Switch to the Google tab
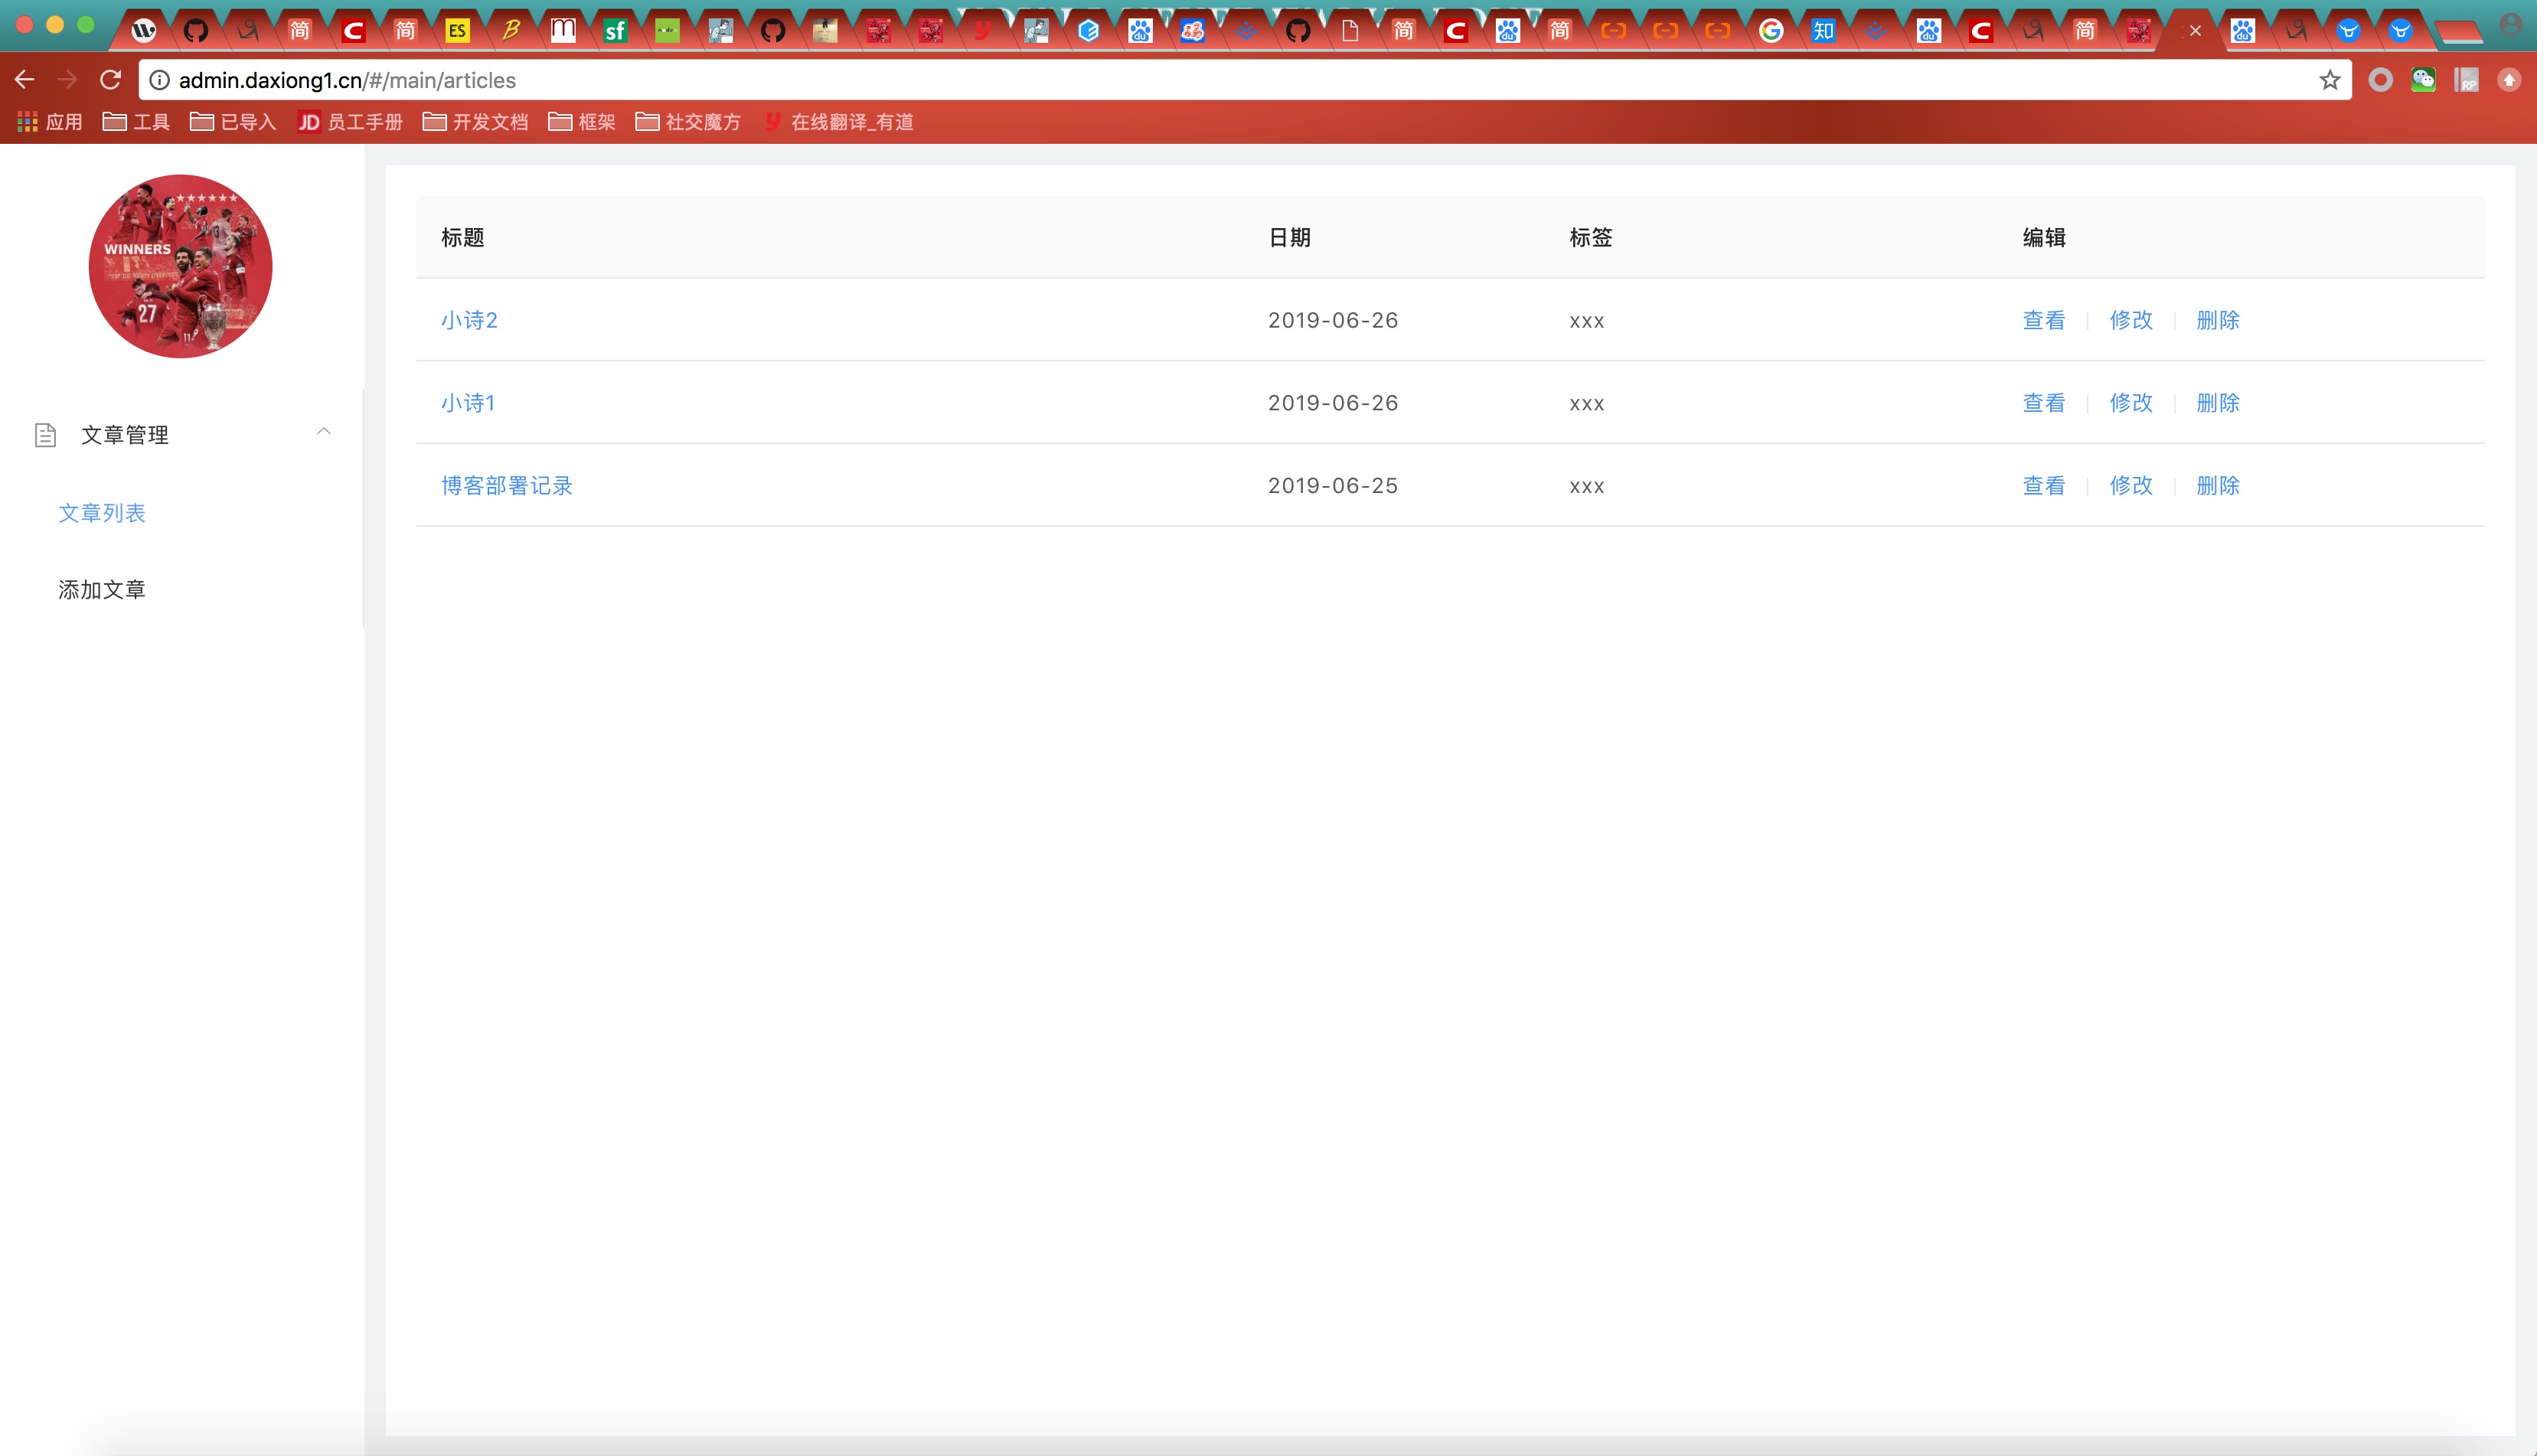This screenshot has width=2537, height=1456. coord(1771,31)
